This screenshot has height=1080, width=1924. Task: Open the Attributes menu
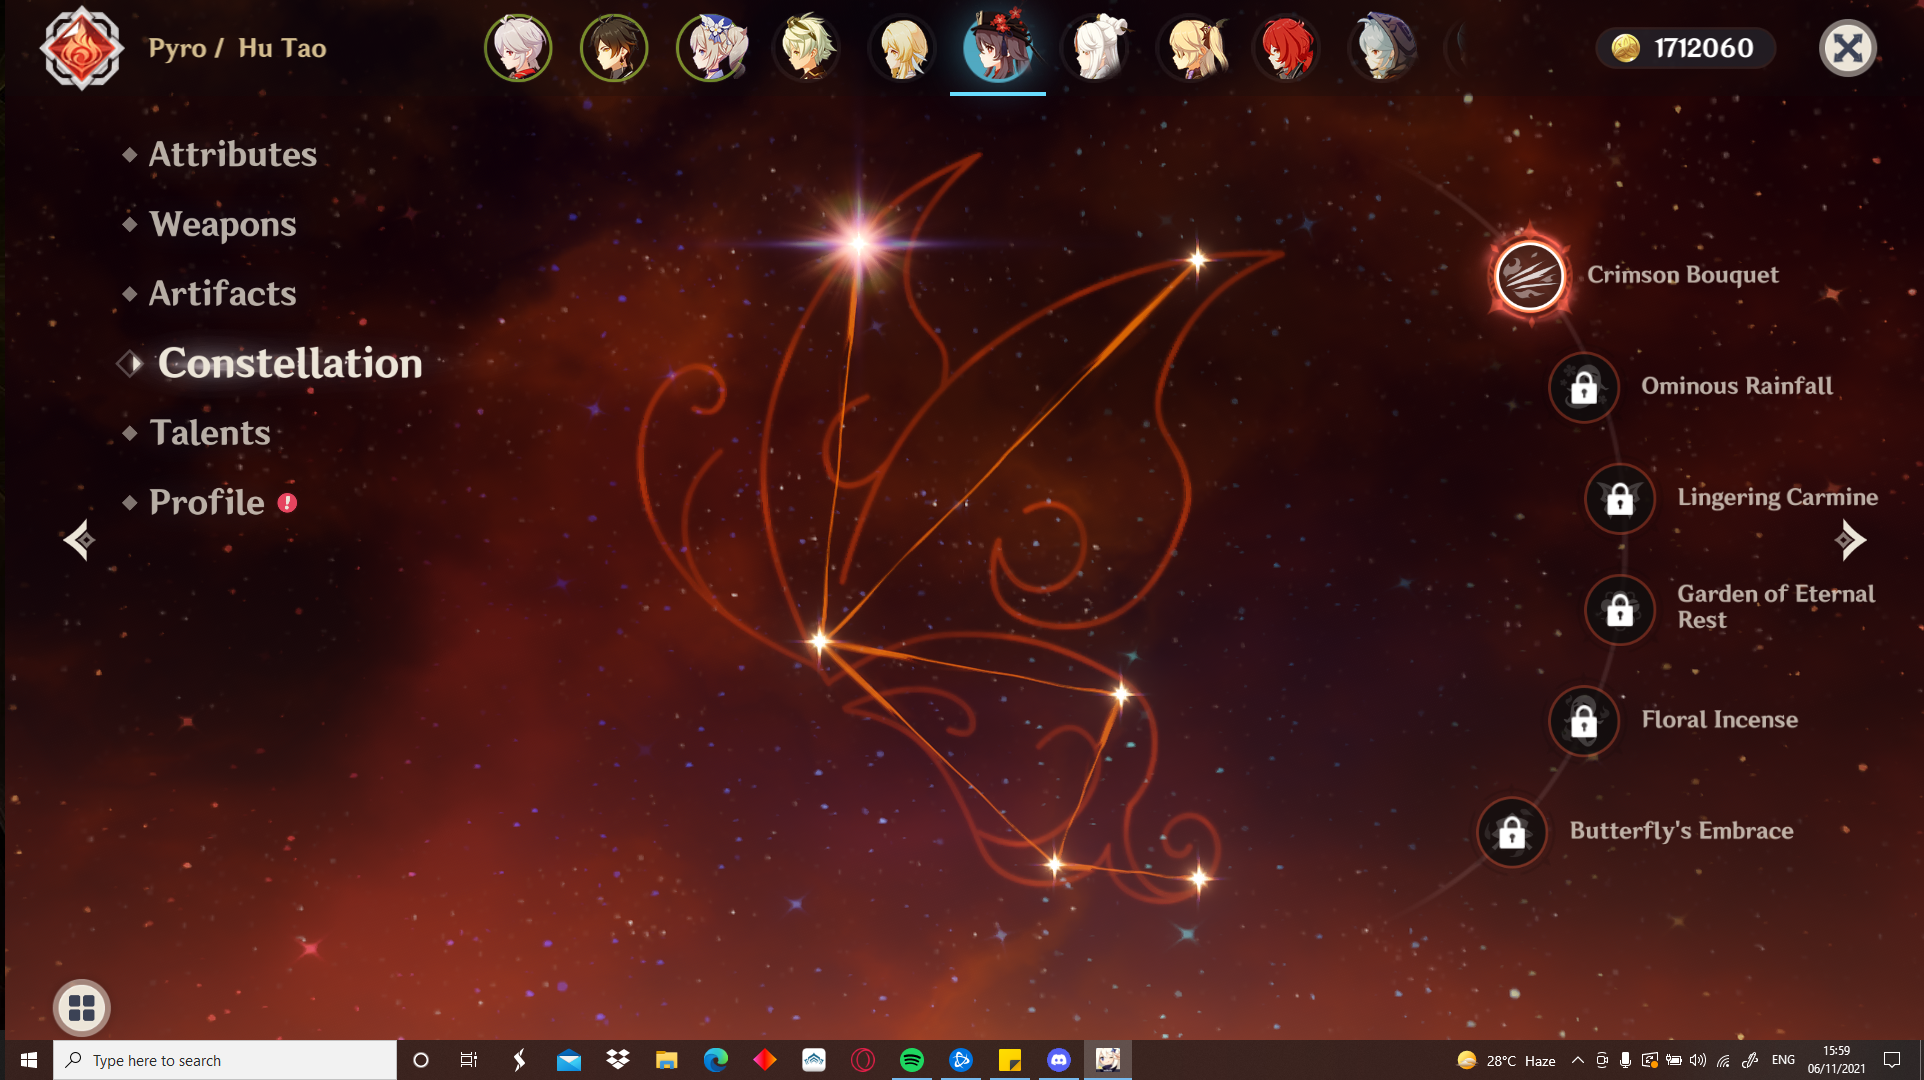coord(232,154)
